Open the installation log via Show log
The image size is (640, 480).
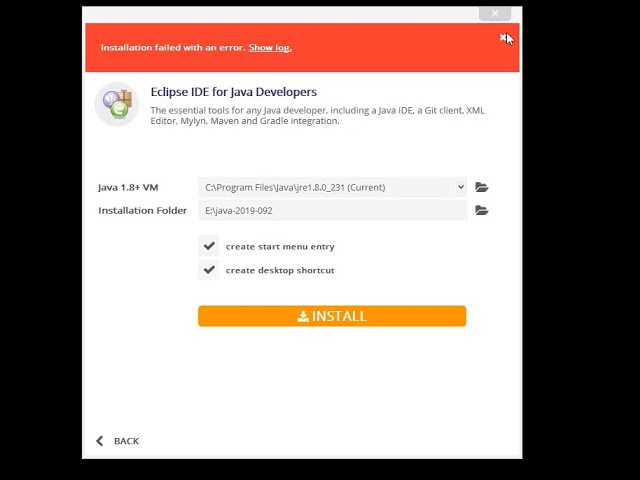coord(270,47)
